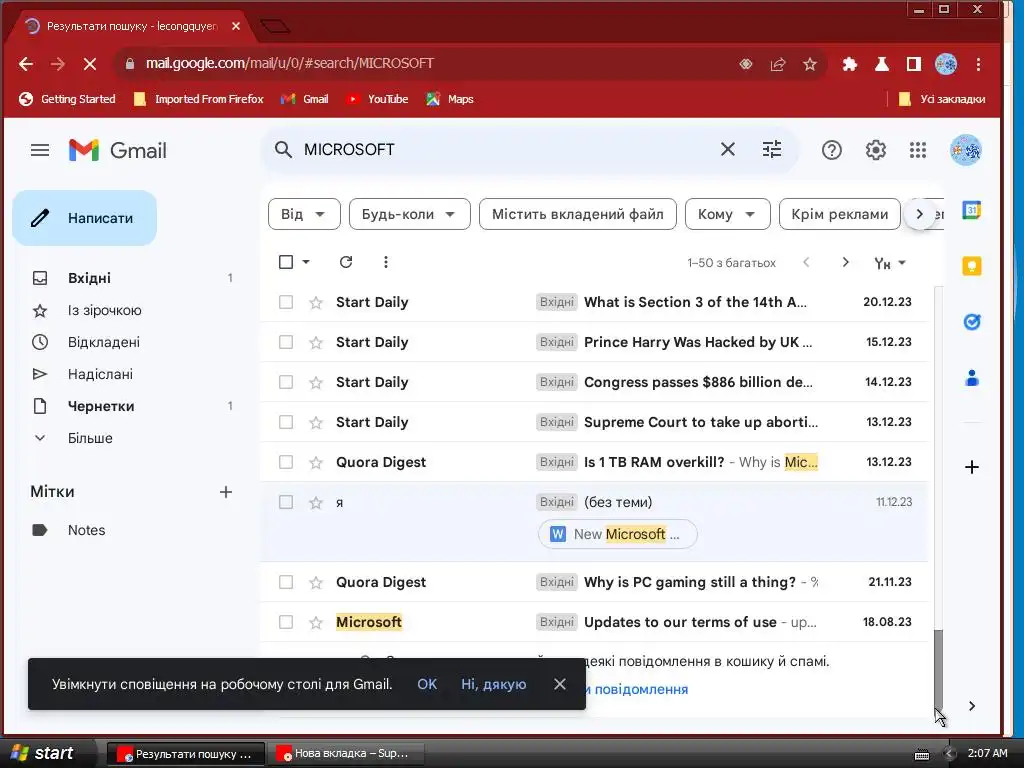Open the 'New Microsoft' Word attachment chip
This screenshot has width=1024, height=768.
[618, 534]
